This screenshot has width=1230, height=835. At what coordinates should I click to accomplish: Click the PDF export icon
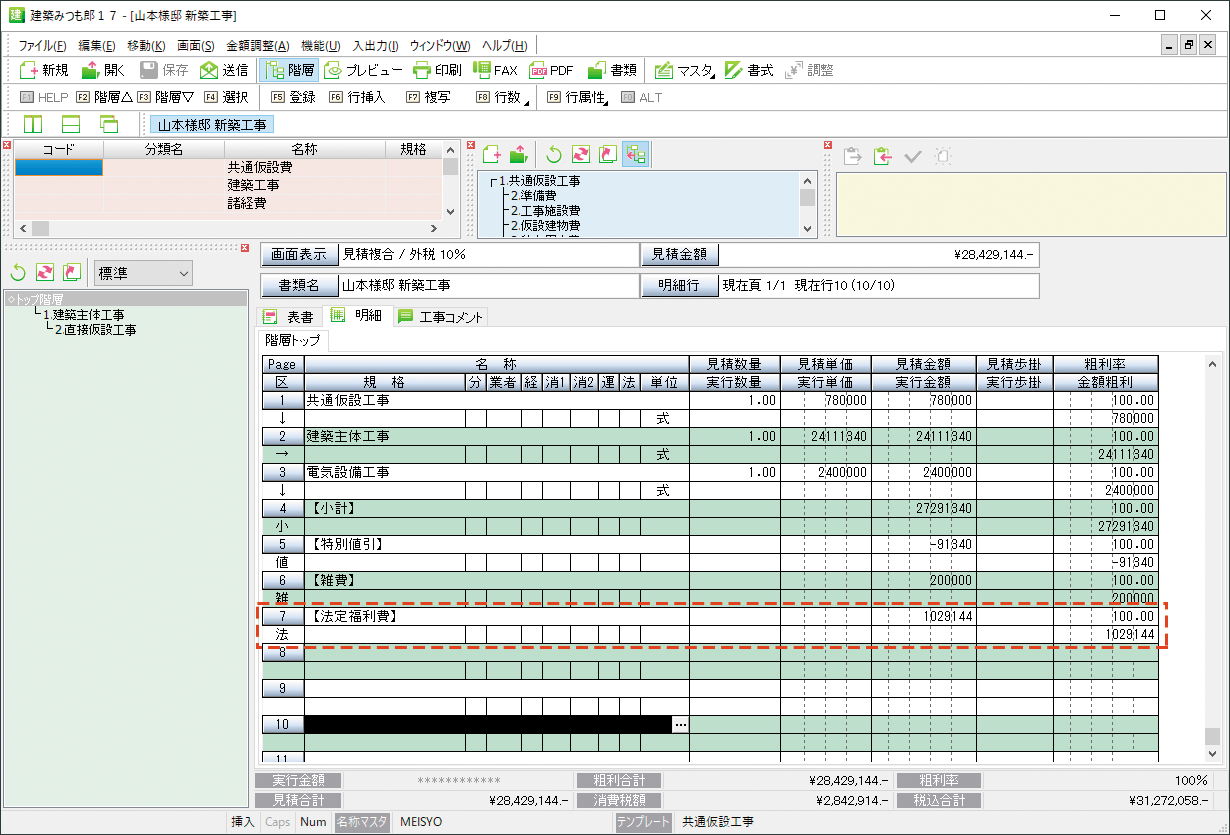click(539, 70)
